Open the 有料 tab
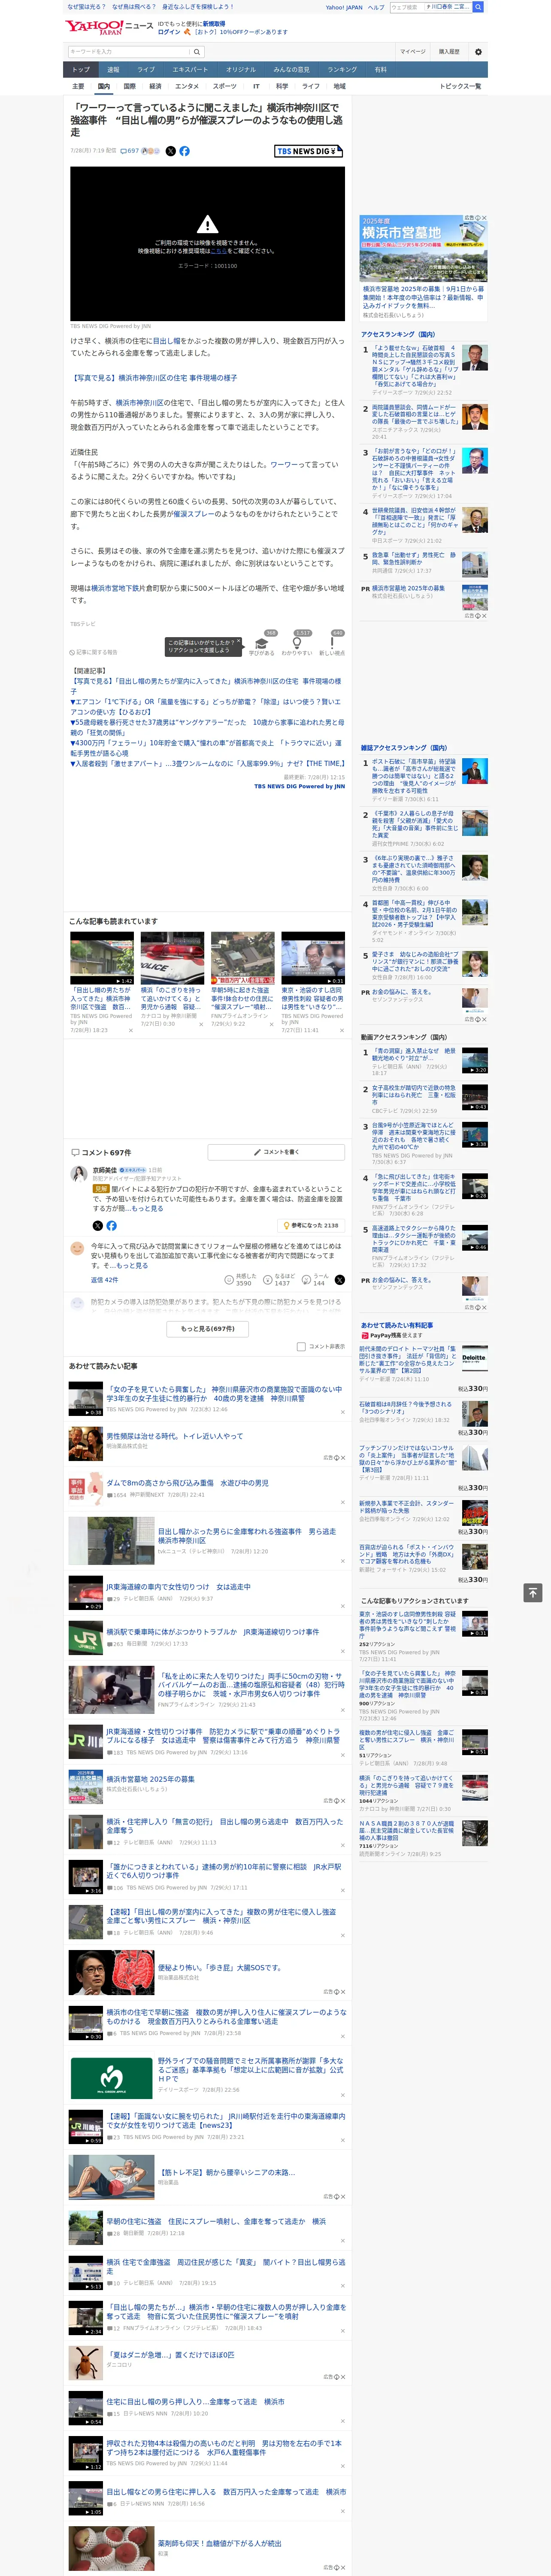Screen dimensions: 551x2576 pos(380,70)
